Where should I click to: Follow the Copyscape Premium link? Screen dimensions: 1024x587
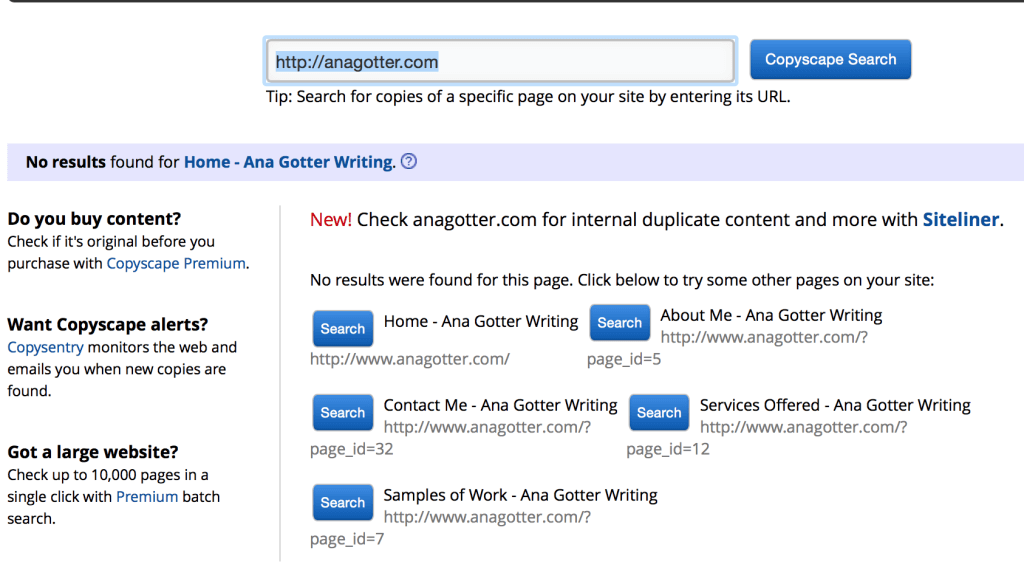pyautogui.click(x=176, y=263)
